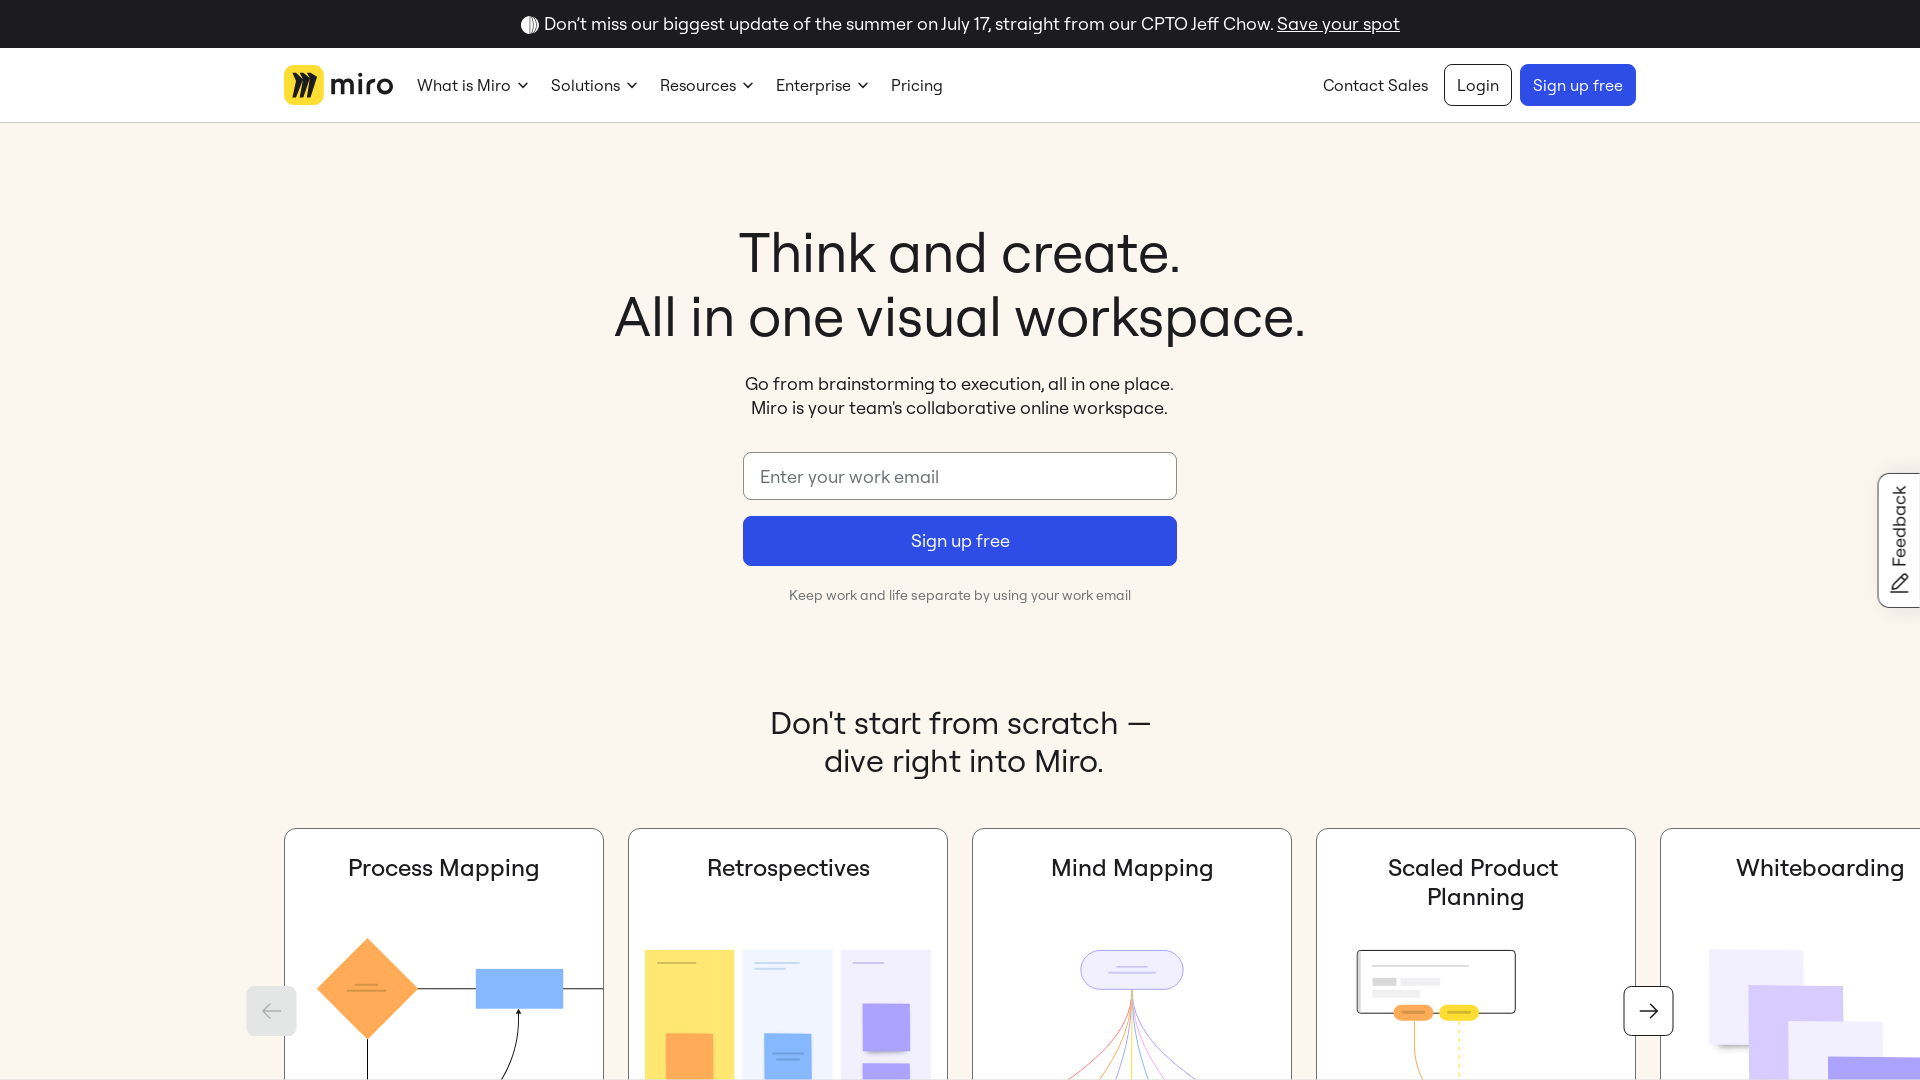Image resolution: width=1920 pixels, height=1080 pixels.
Task: Click Contact Sales link
Action: click(x=1375, y=85)
